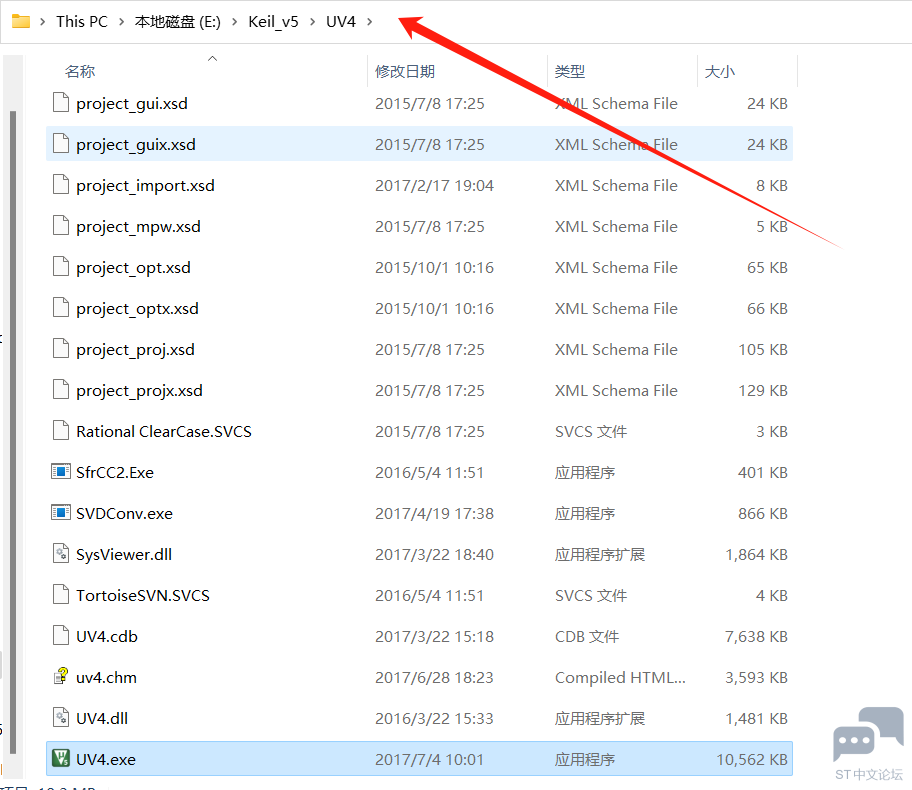Select file name project_optx.xsd
912x790 pixels.
tap(137, 308)
